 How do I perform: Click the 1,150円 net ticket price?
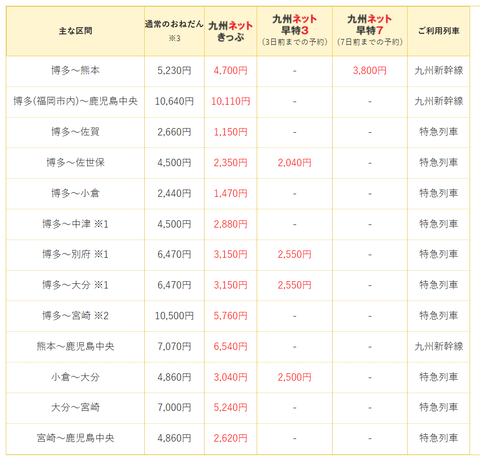click(x=230, y=132)
